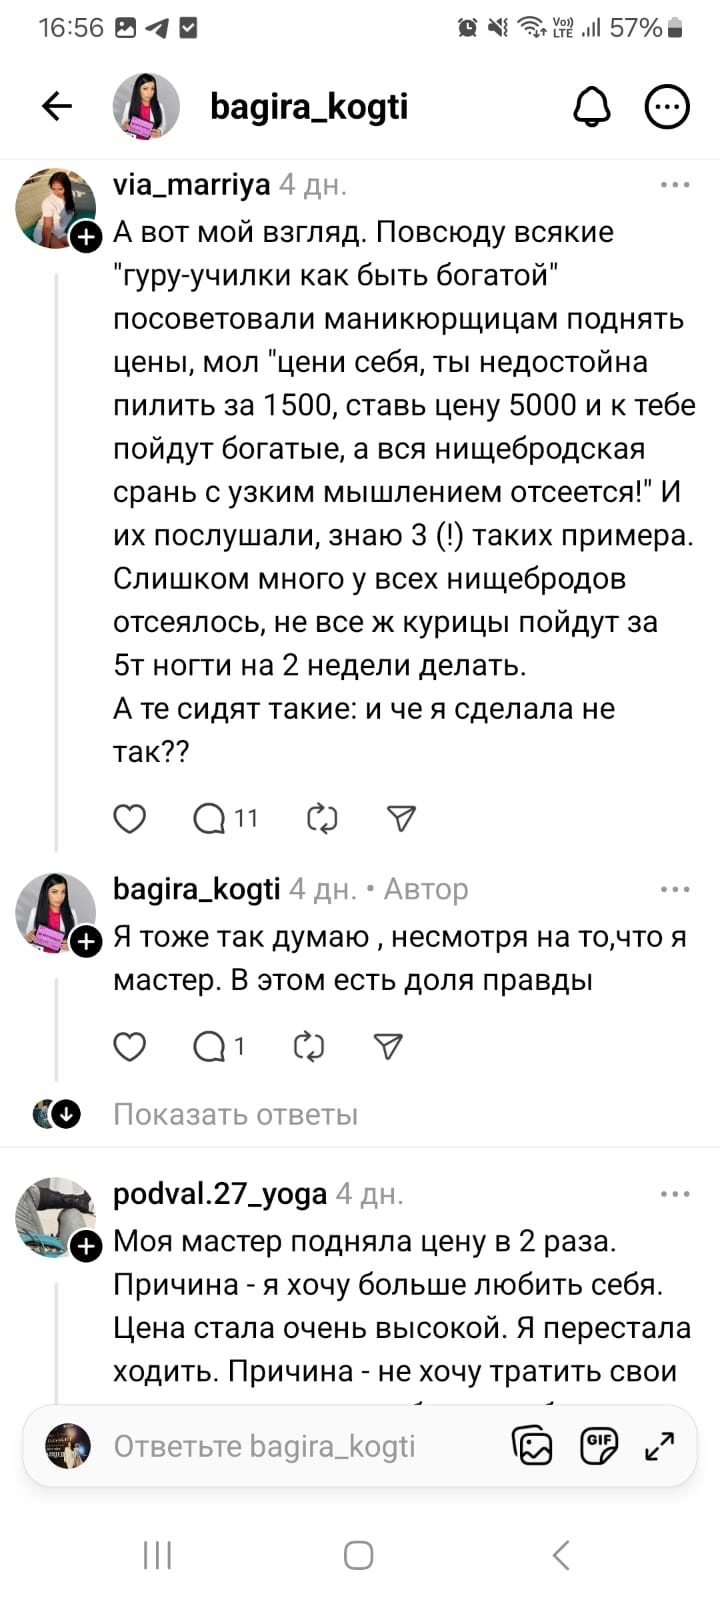Open notification bell for bagira_kogti
Viewport: 720px width, 1600px height.
[591, 106]
